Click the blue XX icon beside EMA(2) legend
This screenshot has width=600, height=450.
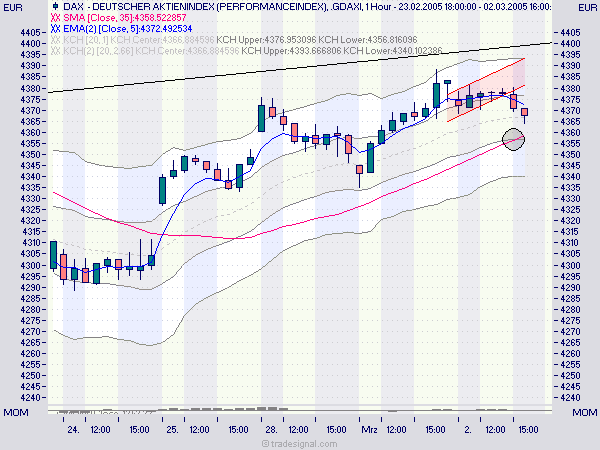point(56,29)
